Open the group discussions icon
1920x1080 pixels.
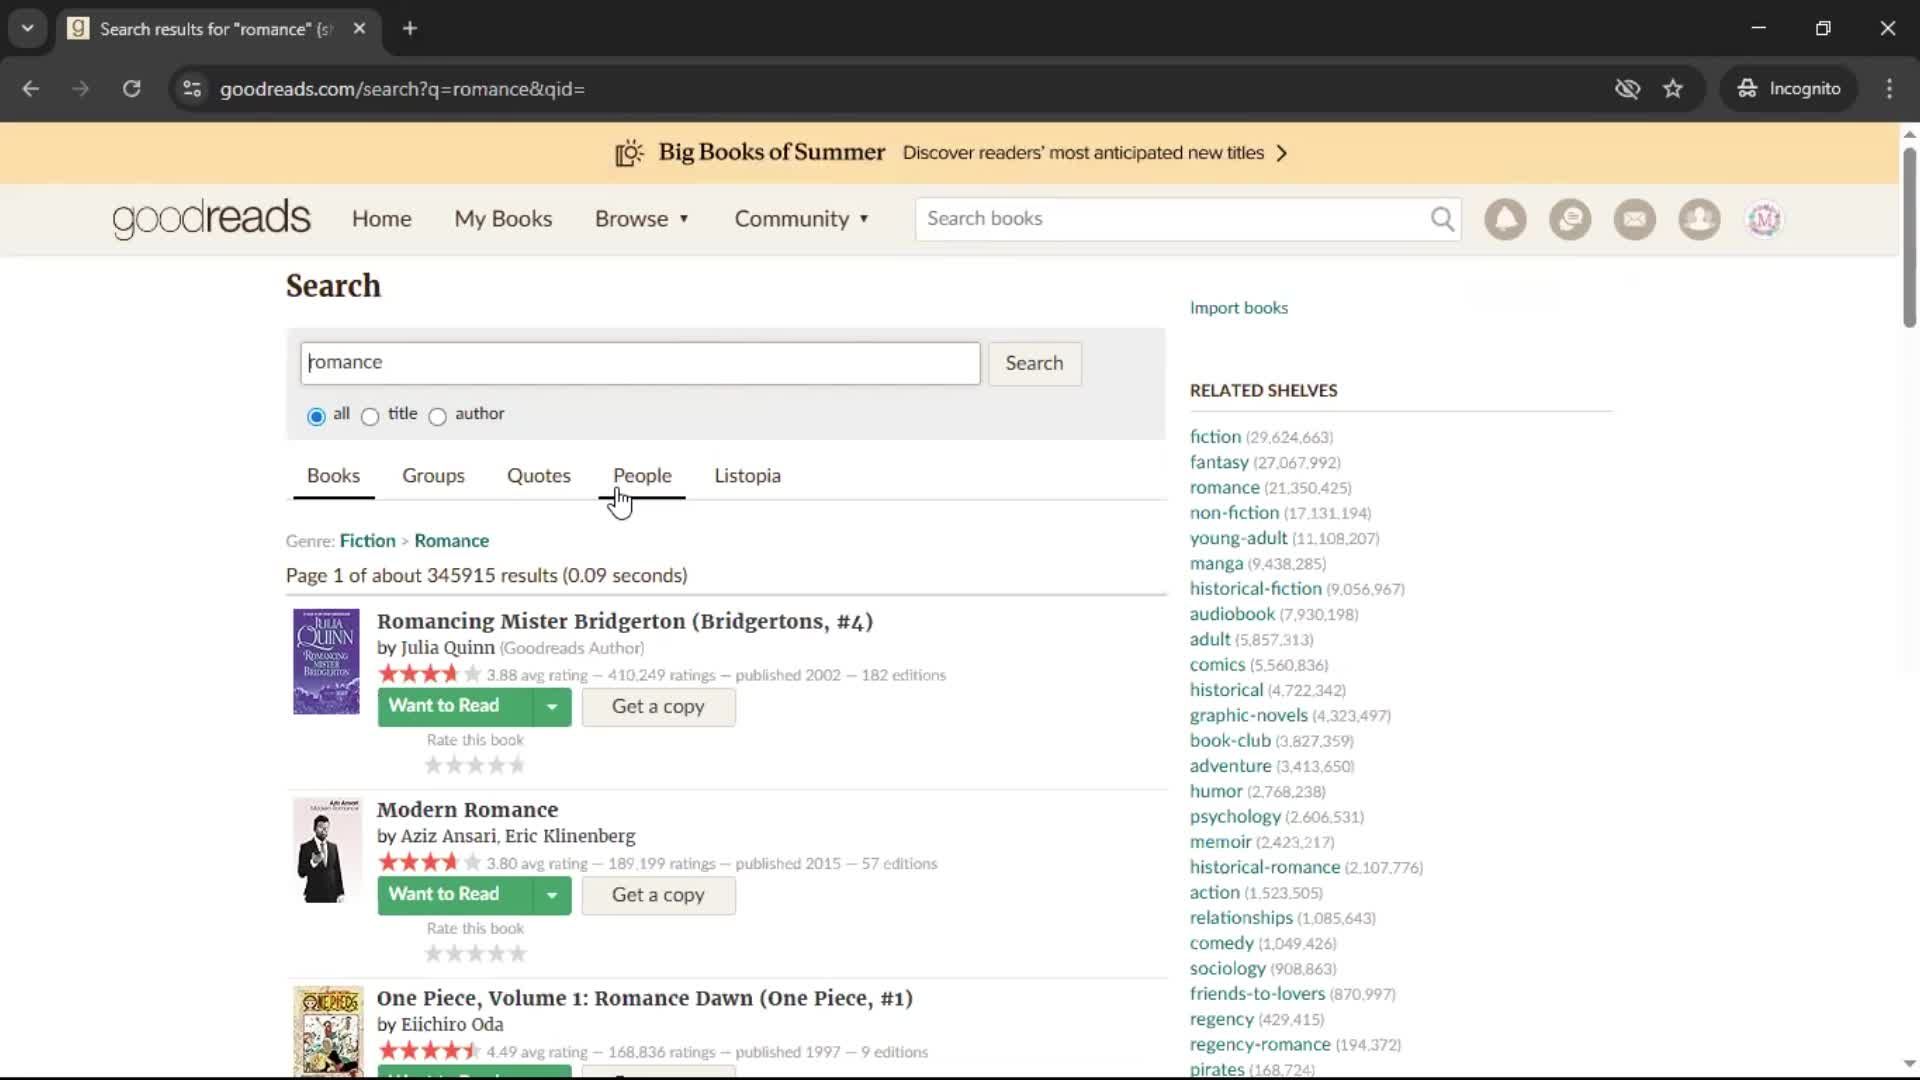tap(1570, 219)
